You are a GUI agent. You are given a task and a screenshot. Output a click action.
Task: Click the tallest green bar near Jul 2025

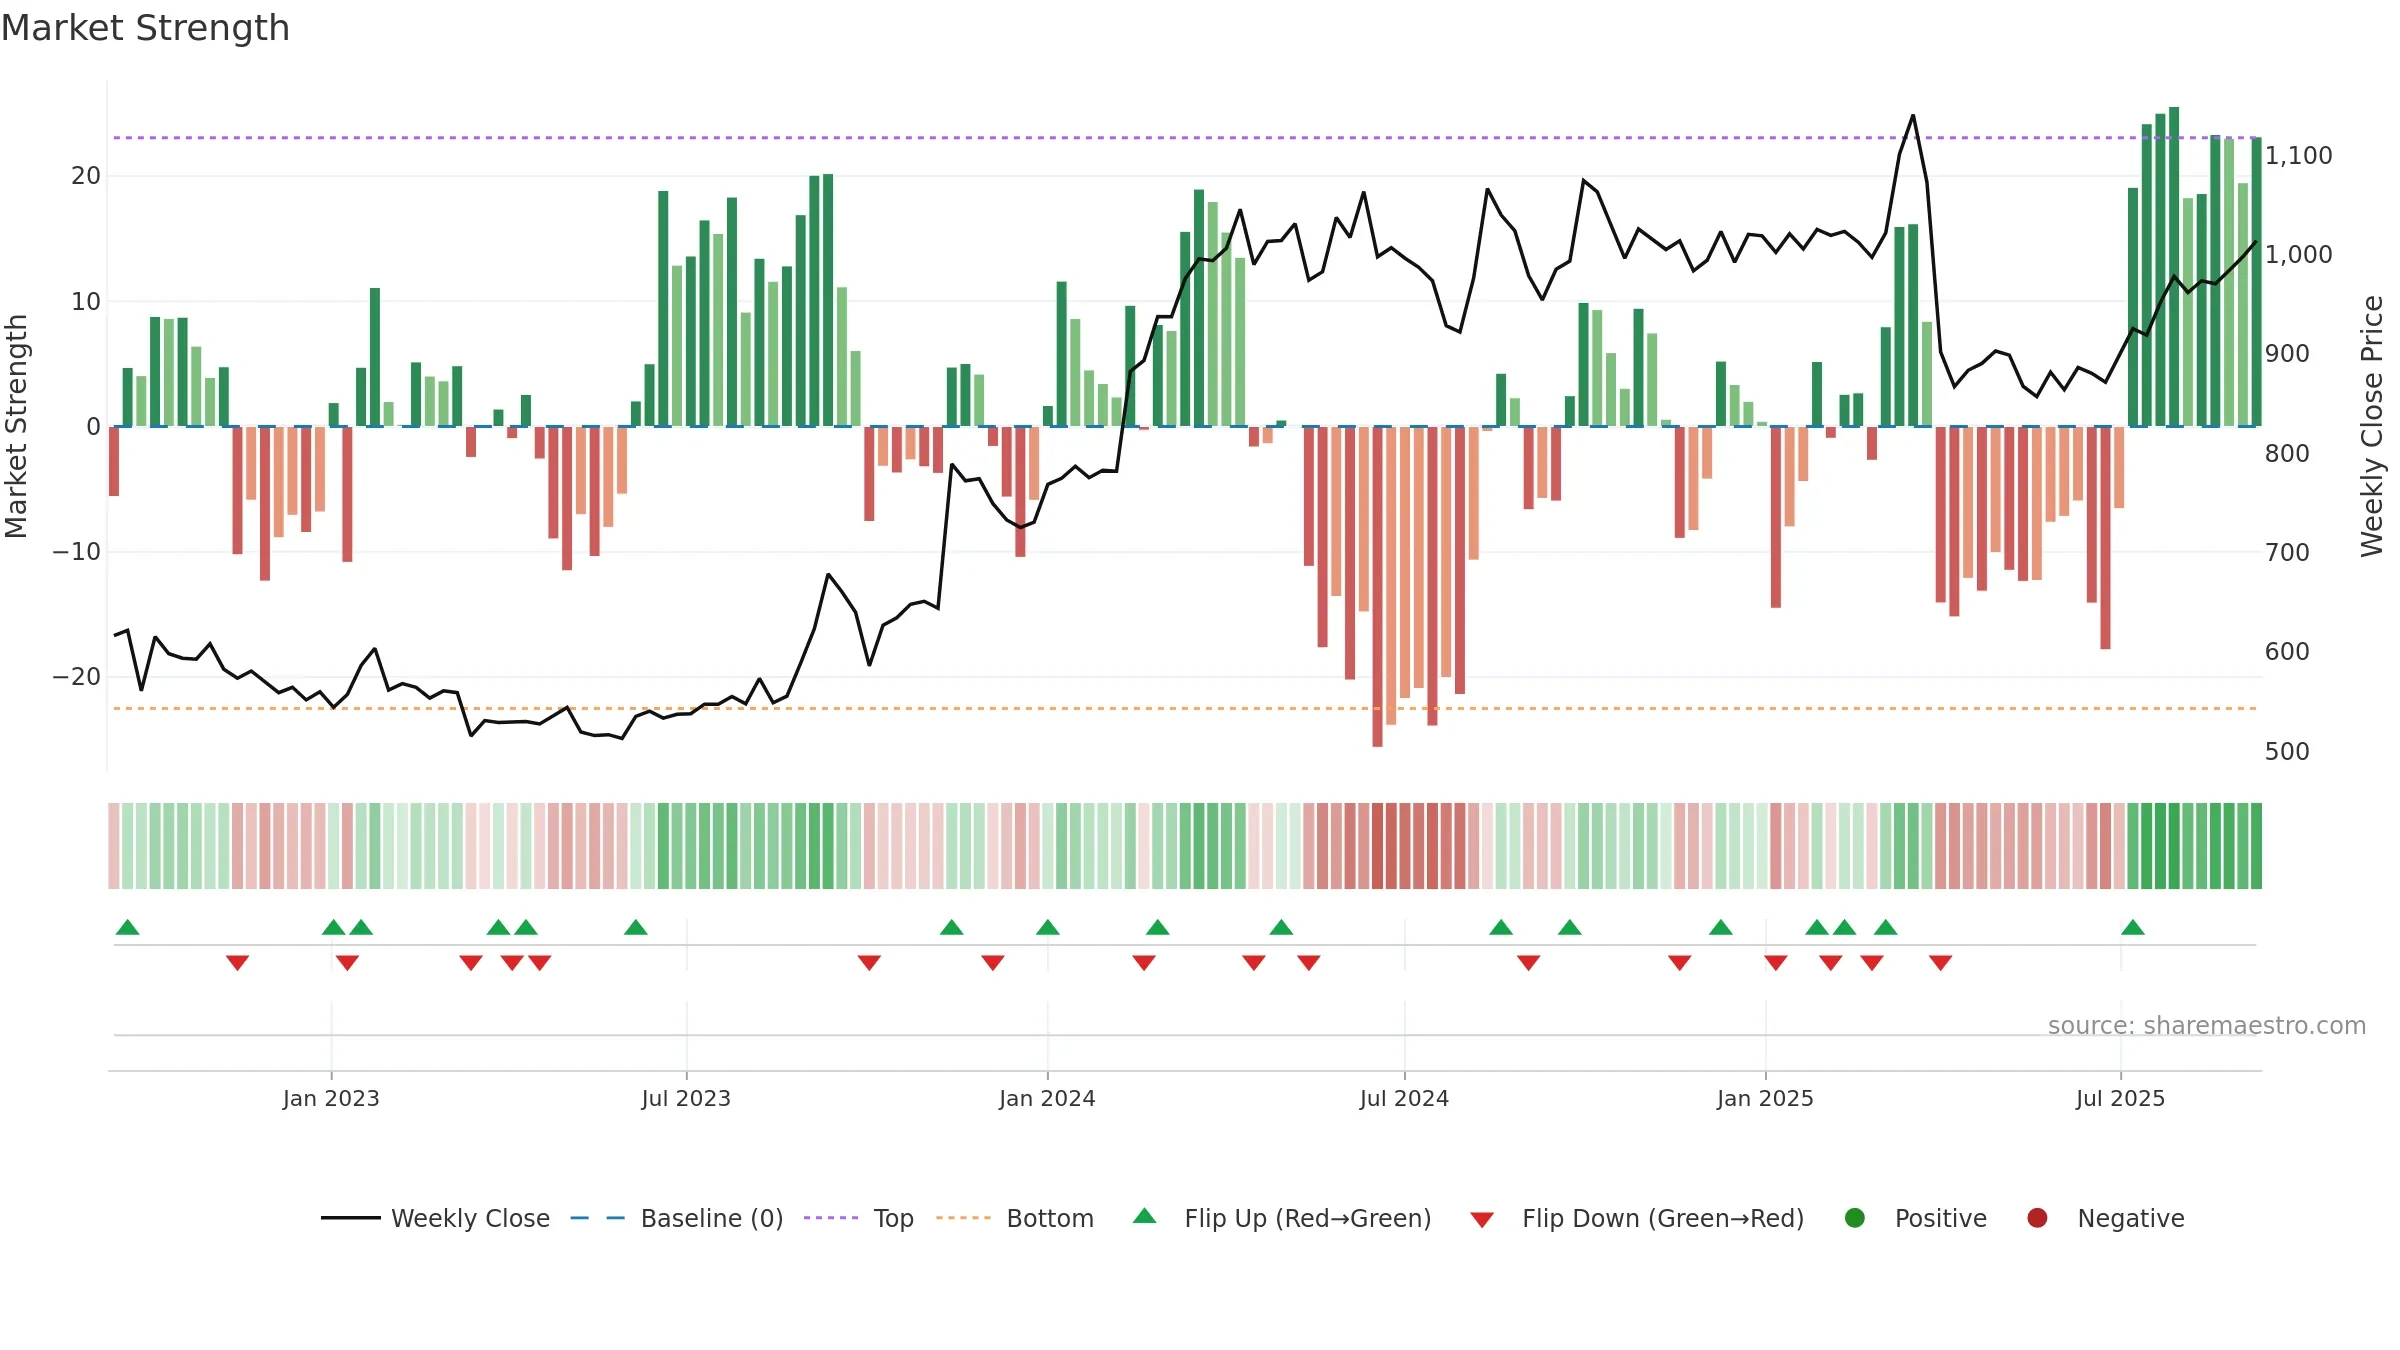tap(2174, 266)
